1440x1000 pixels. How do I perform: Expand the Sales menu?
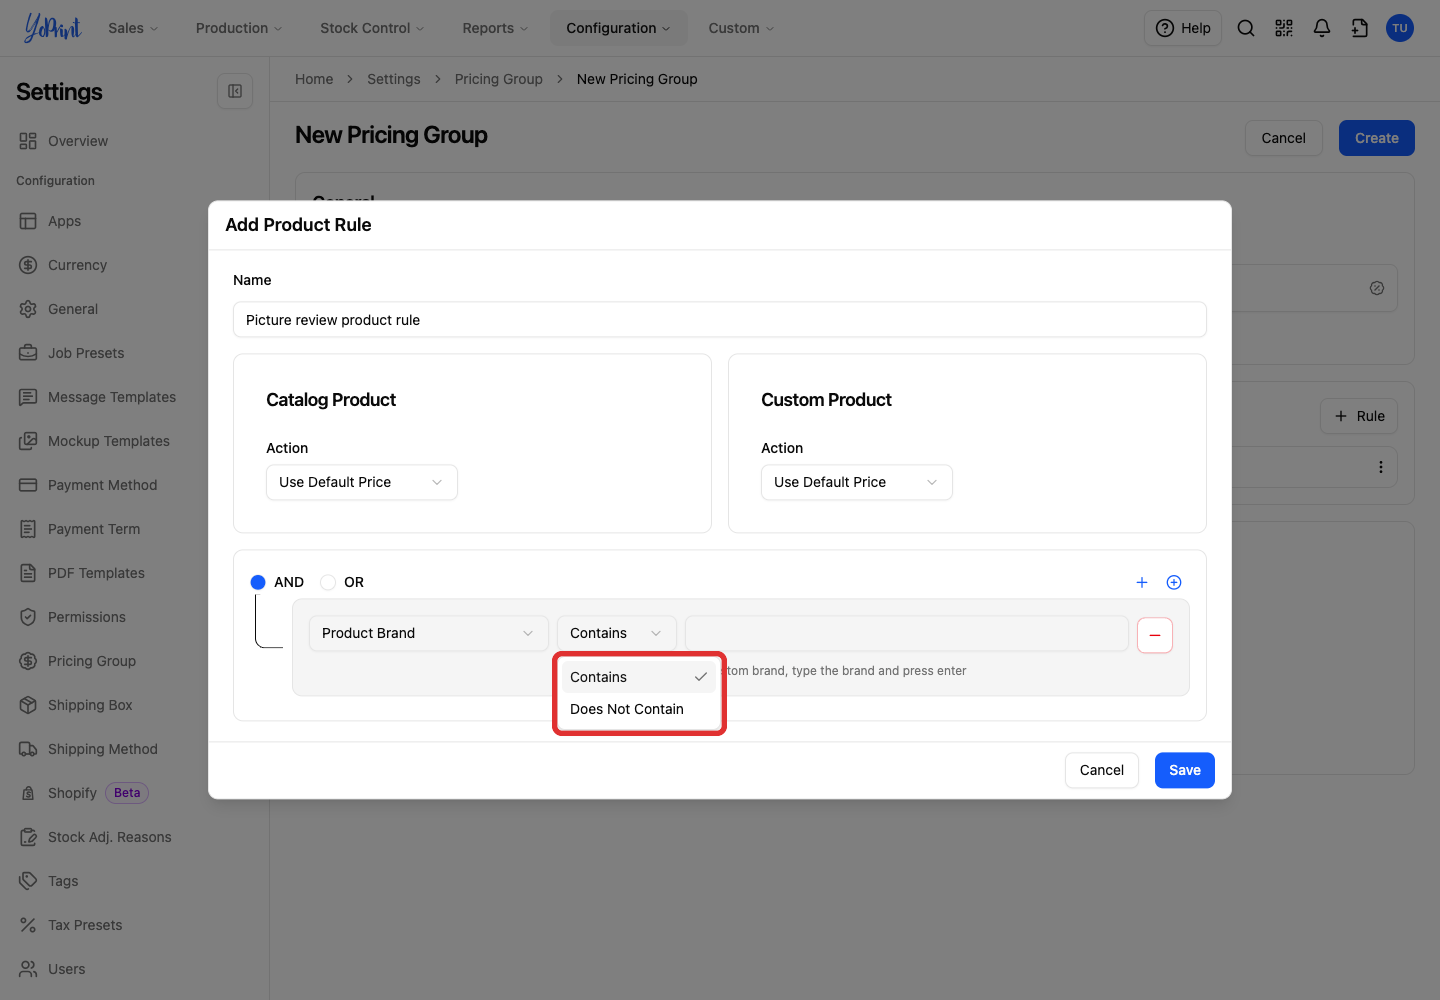point(133,28)
